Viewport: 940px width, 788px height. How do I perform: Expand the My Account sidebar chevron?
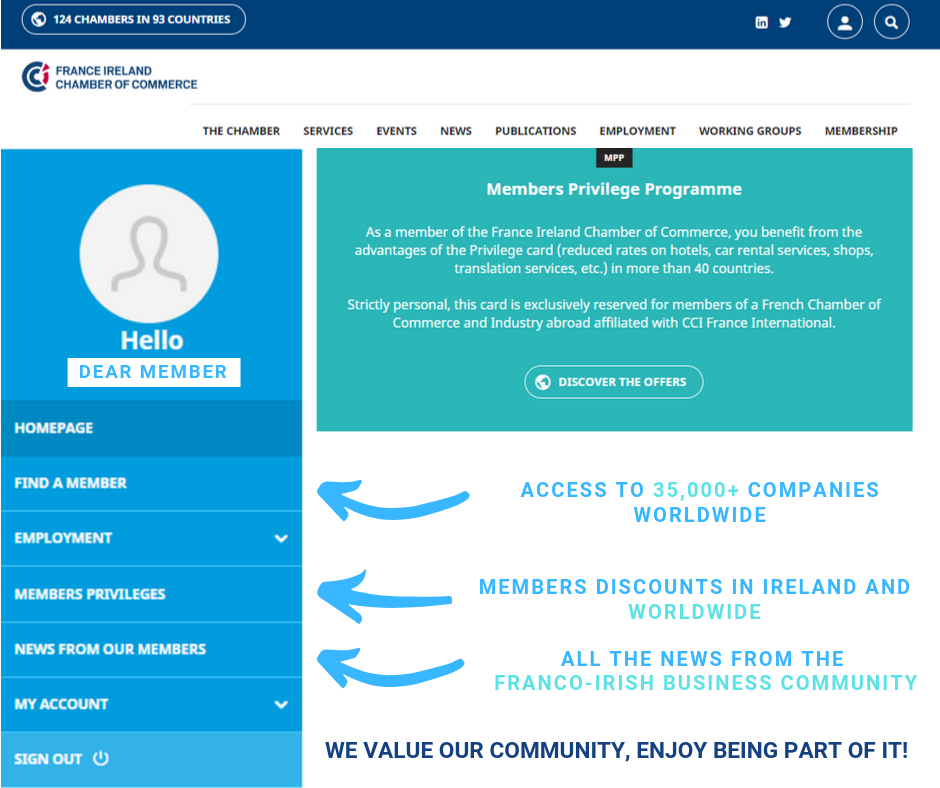point(281,704)
